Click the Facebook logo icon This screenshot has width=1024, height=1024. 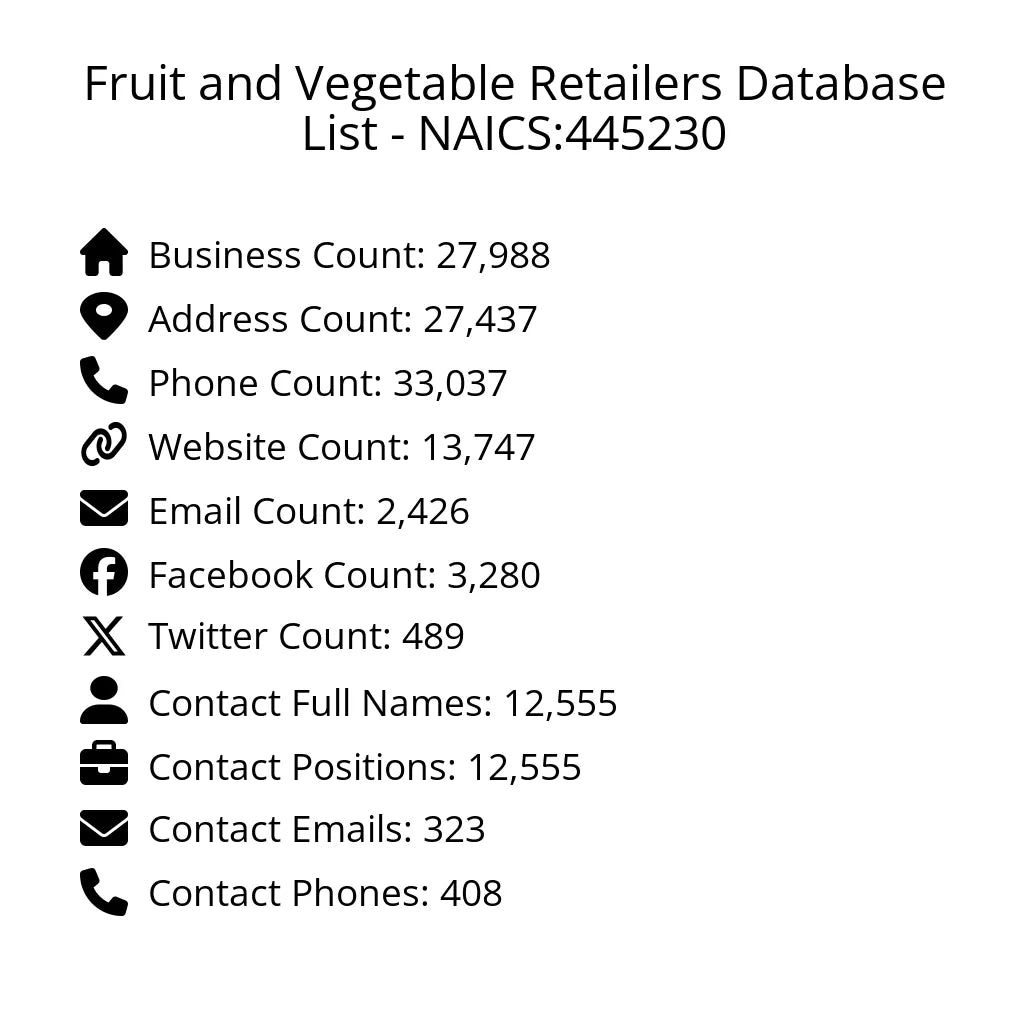(104, 573)
